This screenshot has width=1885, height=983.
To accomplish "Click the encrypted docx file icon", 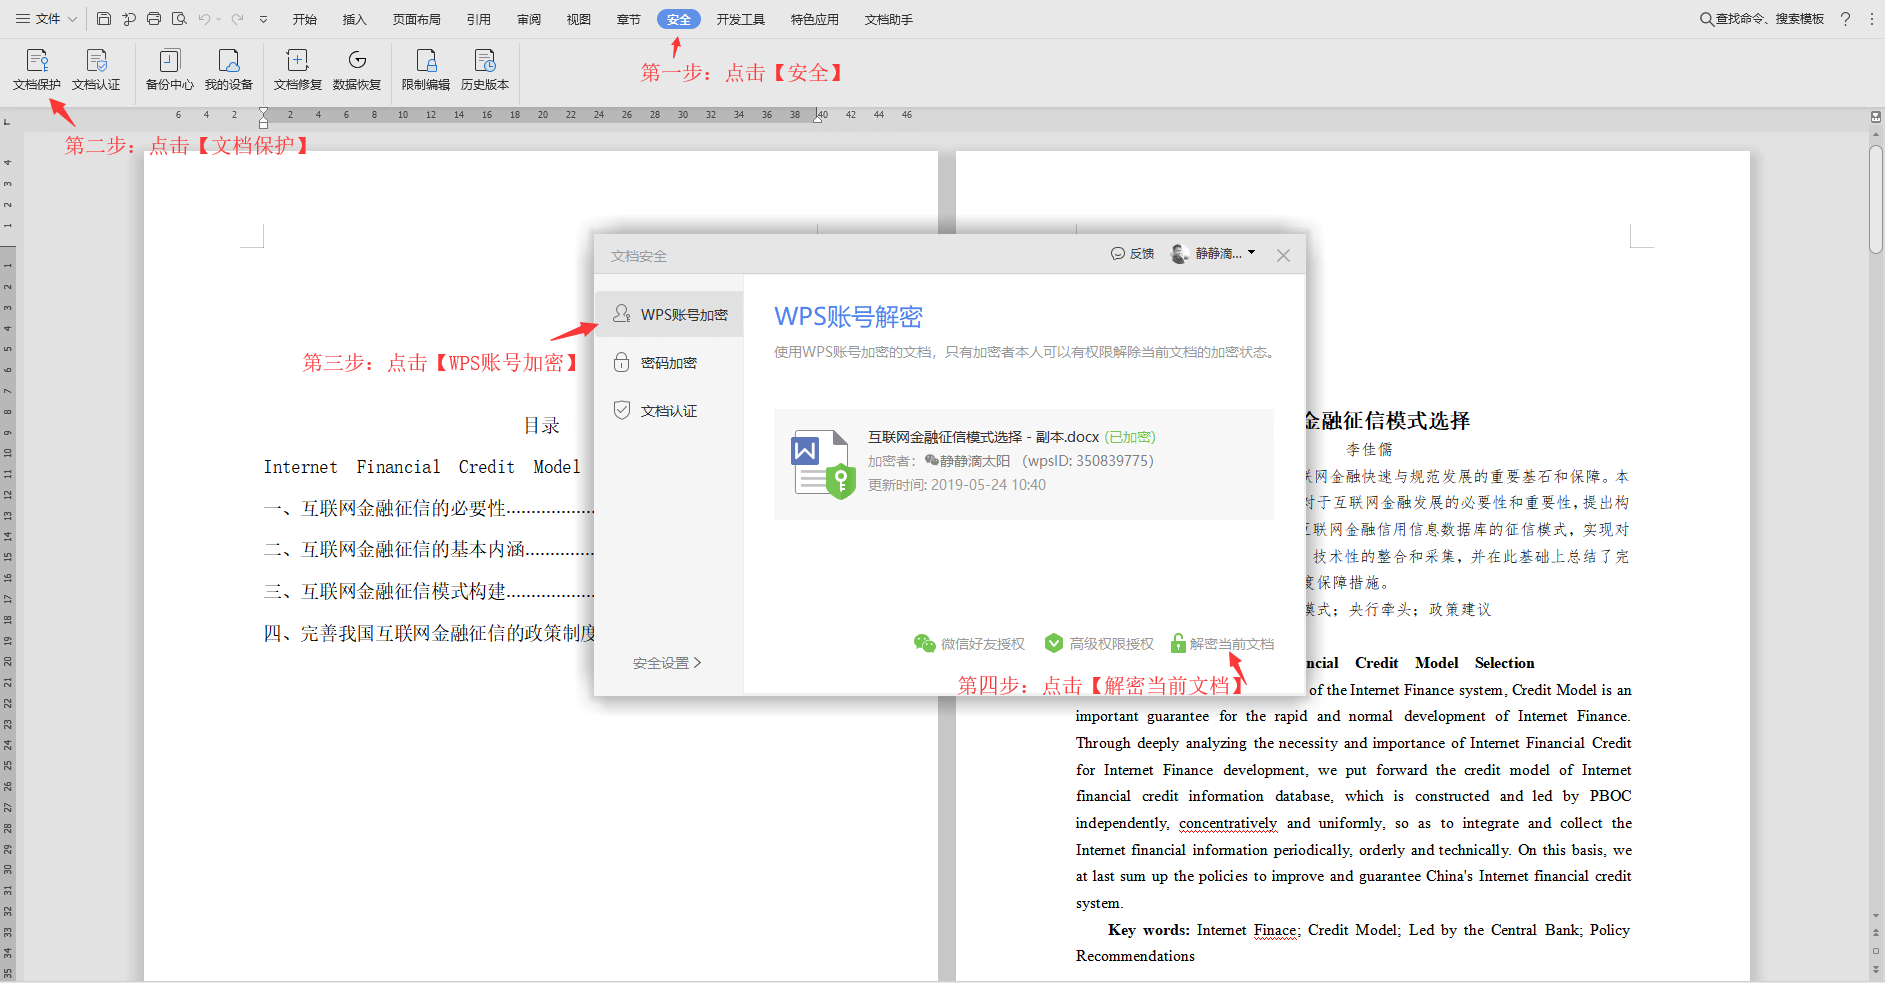I will pos(823,464).
